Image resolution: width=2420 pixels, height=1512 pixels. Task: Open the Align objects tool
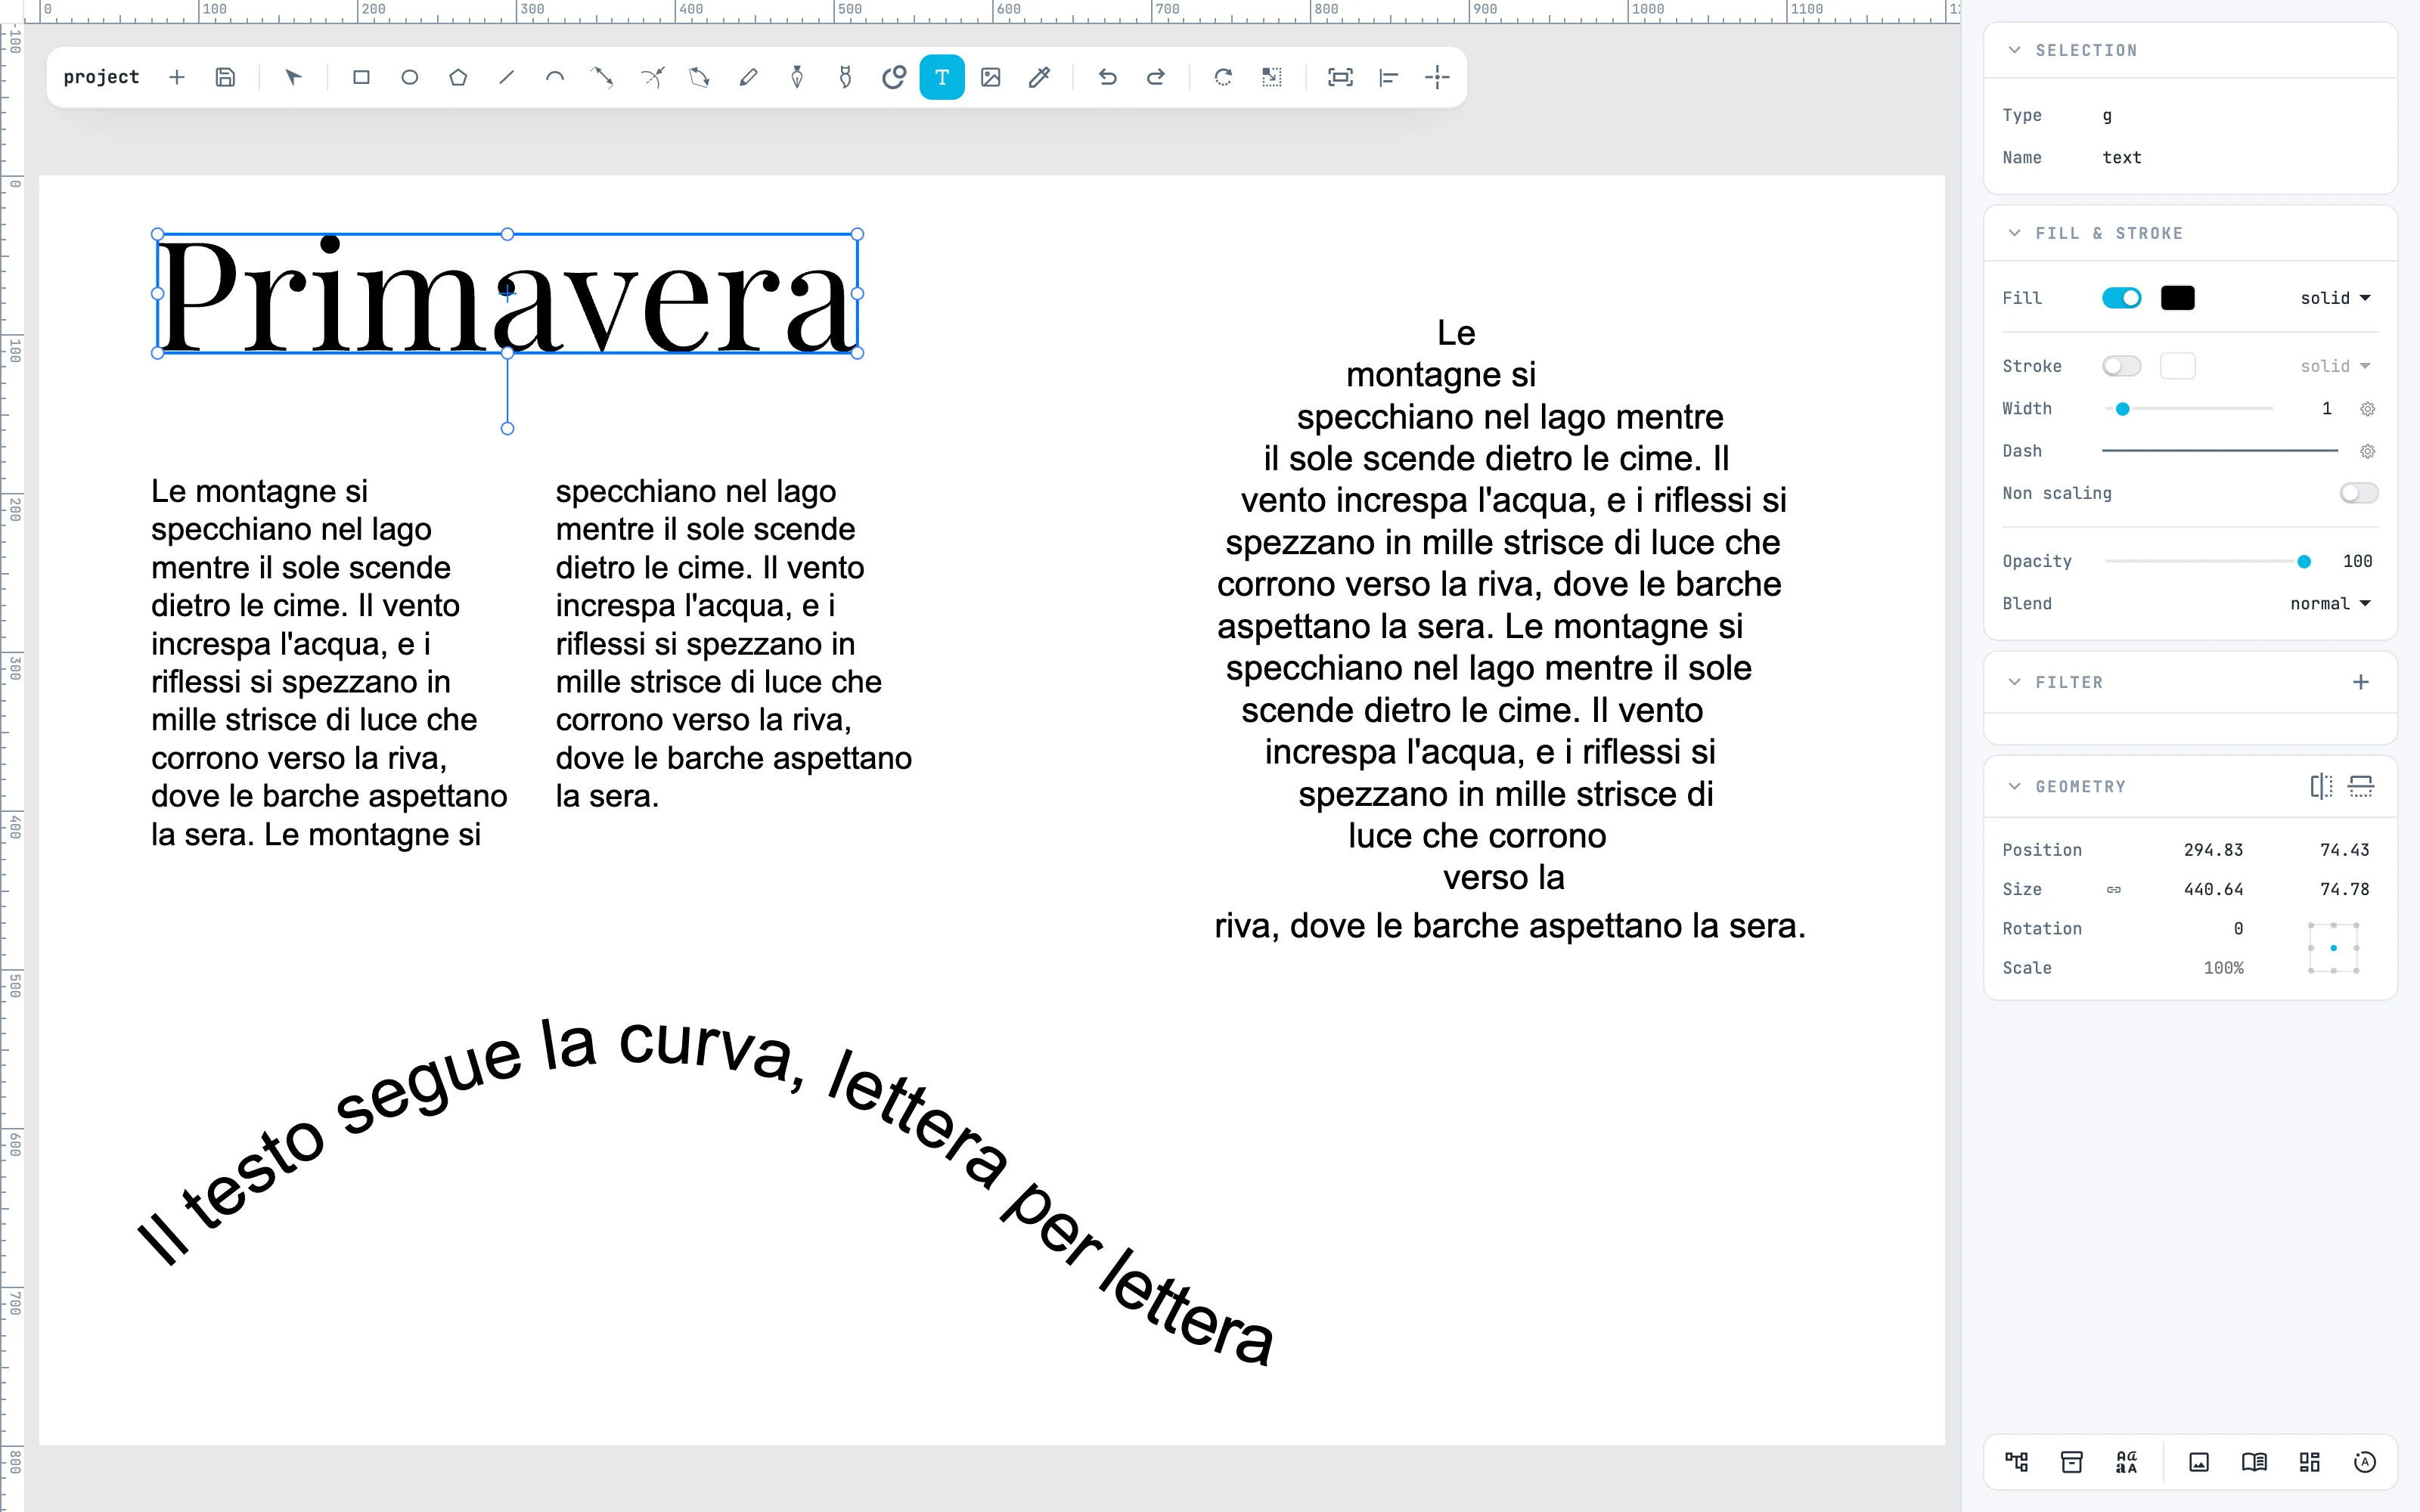(1388, 77)
